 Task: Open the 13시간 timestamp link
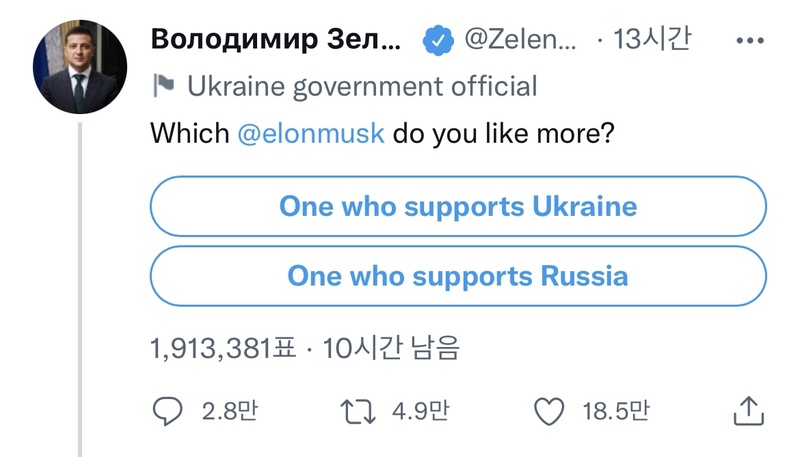click(652, 39)
